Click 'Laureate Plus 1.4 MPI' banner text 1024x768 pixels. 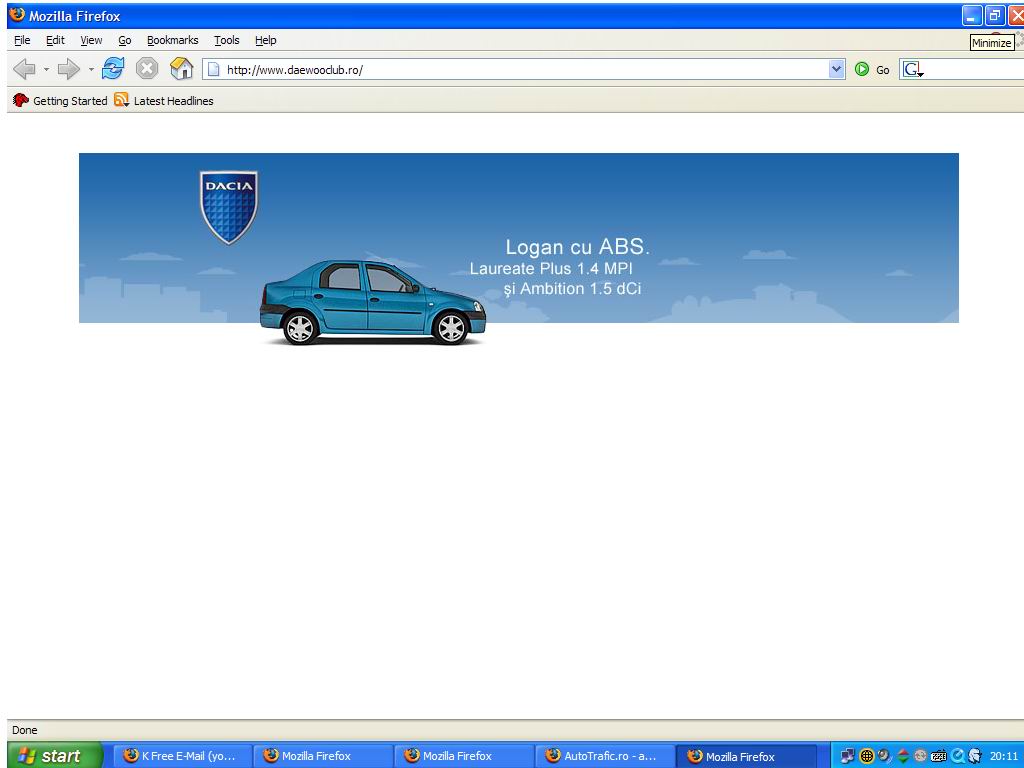click(551, 268)
